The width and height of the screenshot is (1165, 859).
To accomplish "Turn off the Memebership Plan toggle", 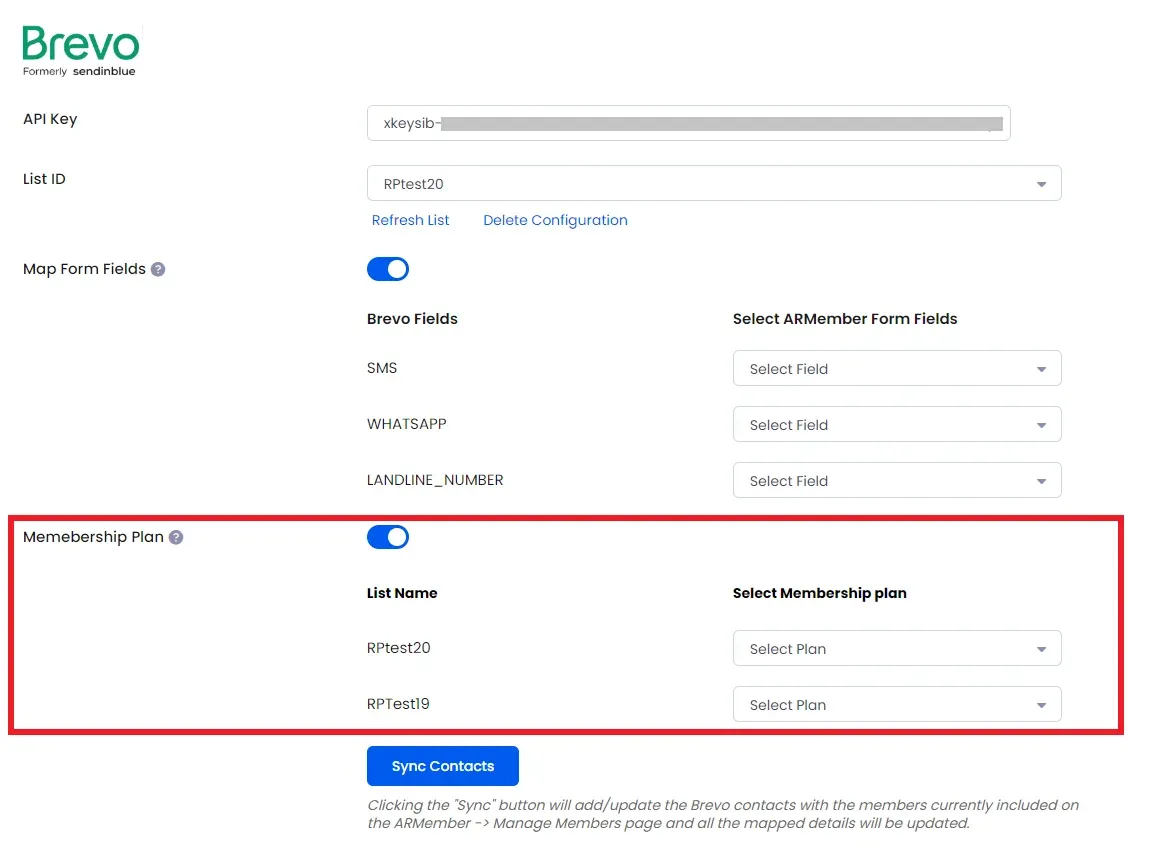I will click(x=388, y=537).
